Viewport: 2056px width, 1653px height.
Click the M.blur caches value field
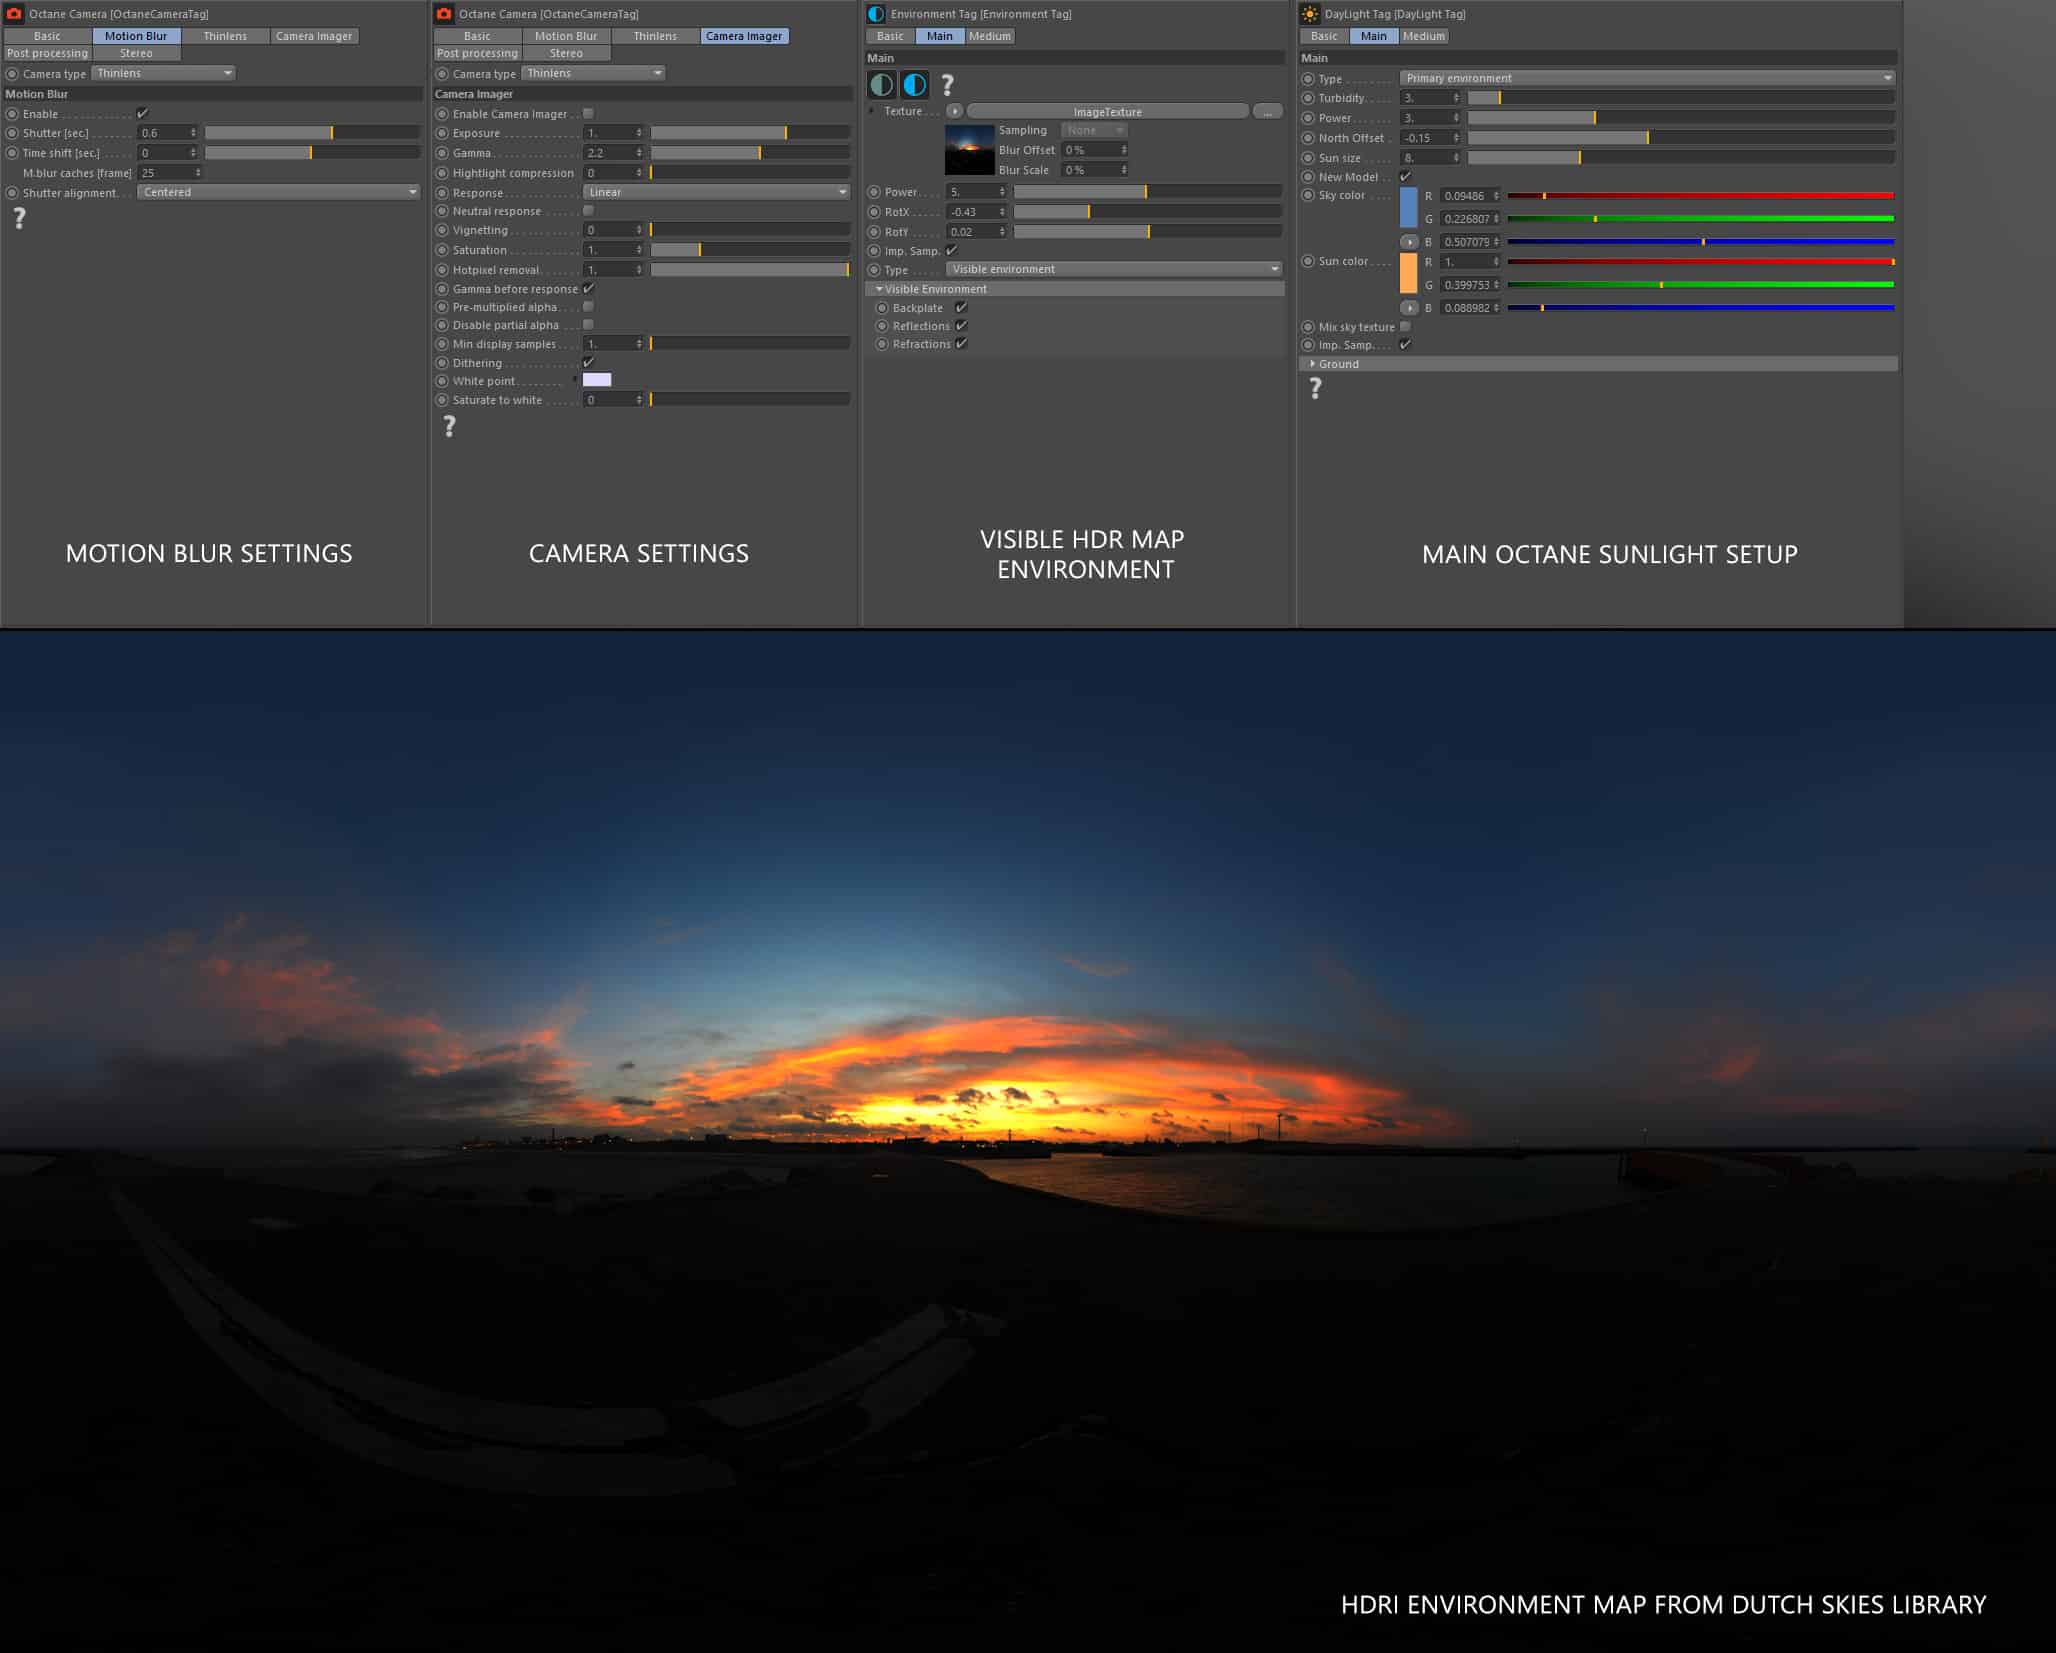[x=170, y=173]
